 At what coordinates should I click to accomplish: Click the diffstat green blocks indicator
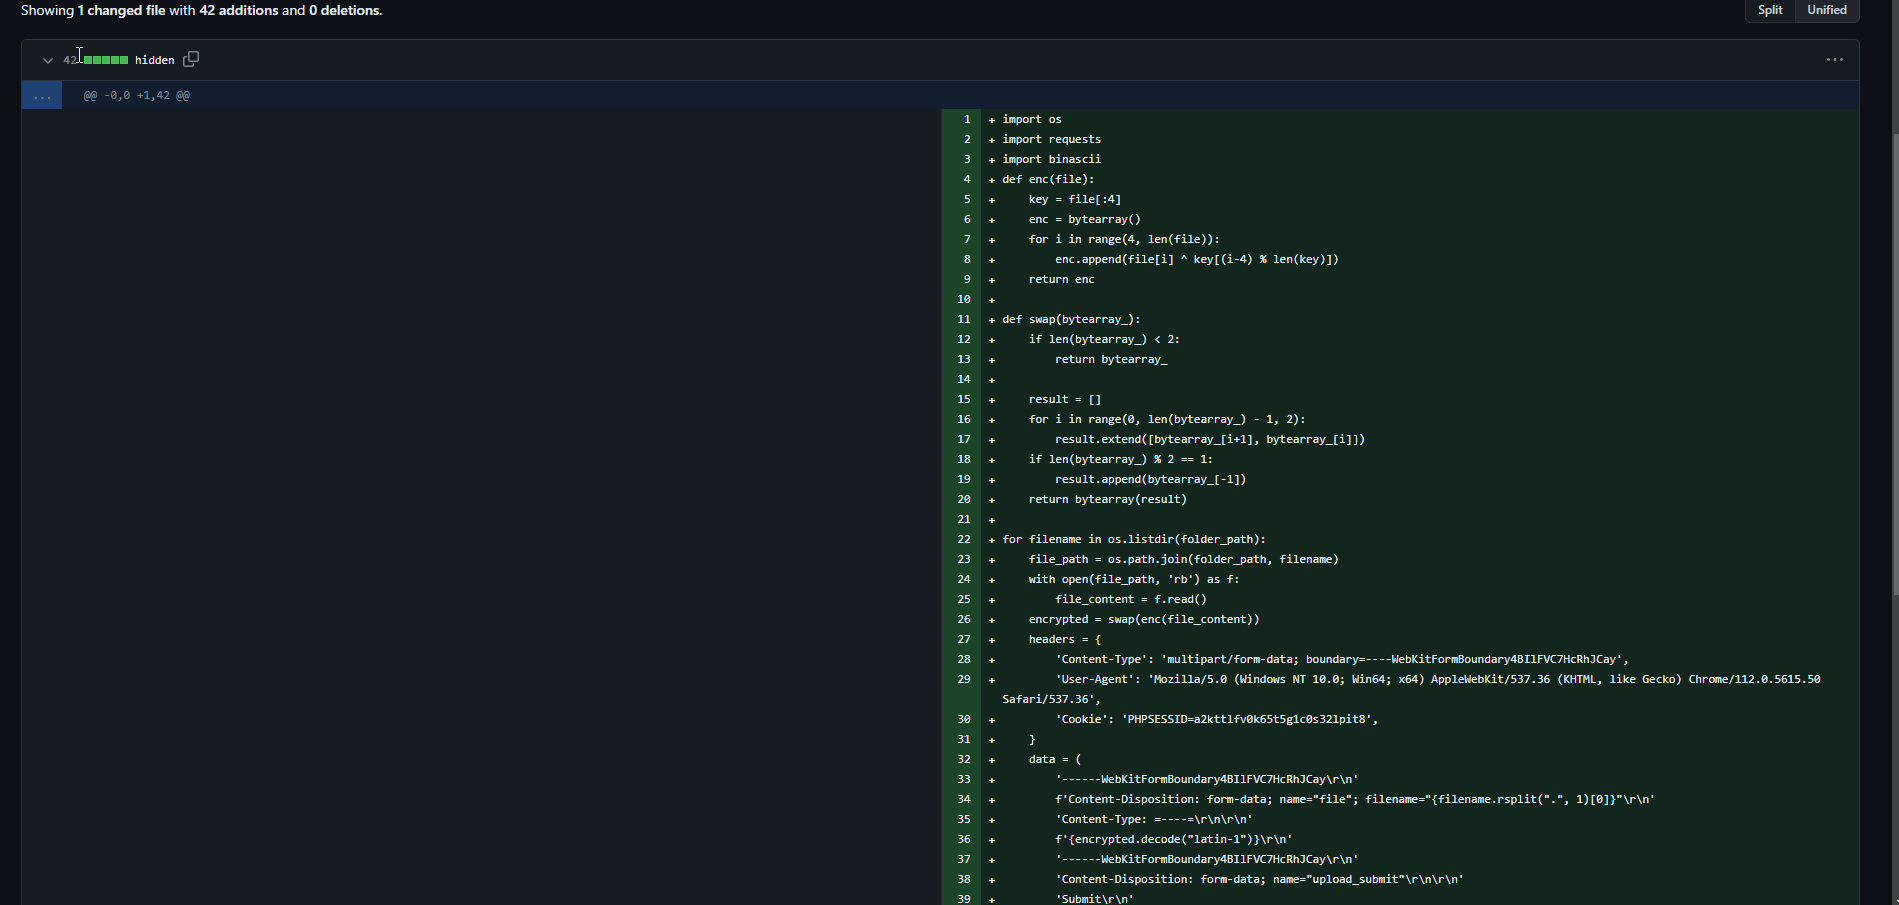[x=105, y=60]
